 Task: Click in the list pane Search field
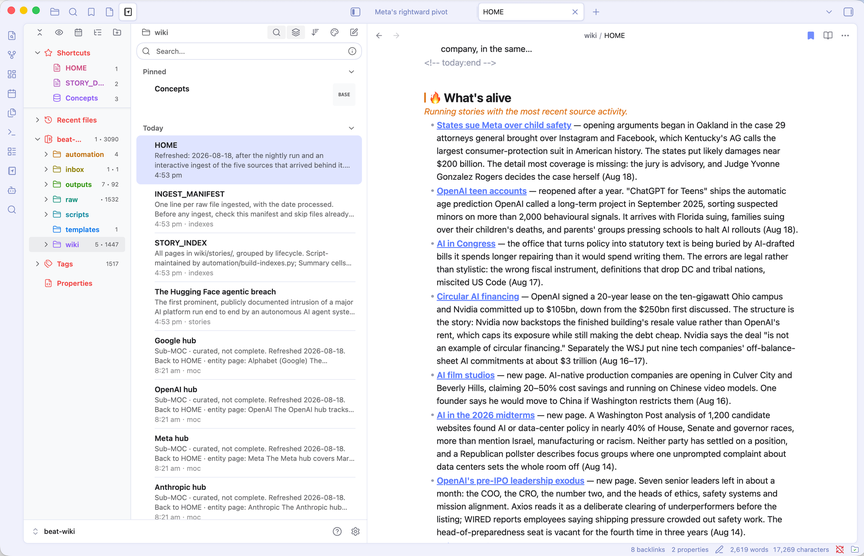click(249, 51)
